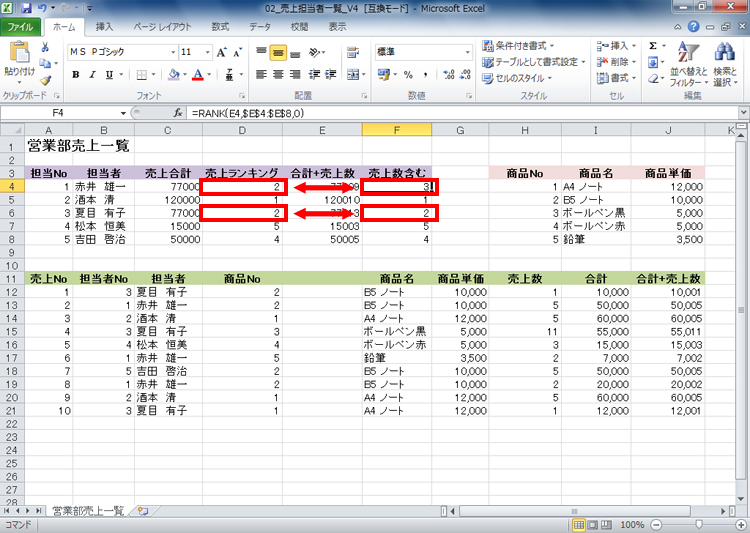The image size is (750, 533).
Task: Open Excel Help question mark
Action: pos(693,27)
